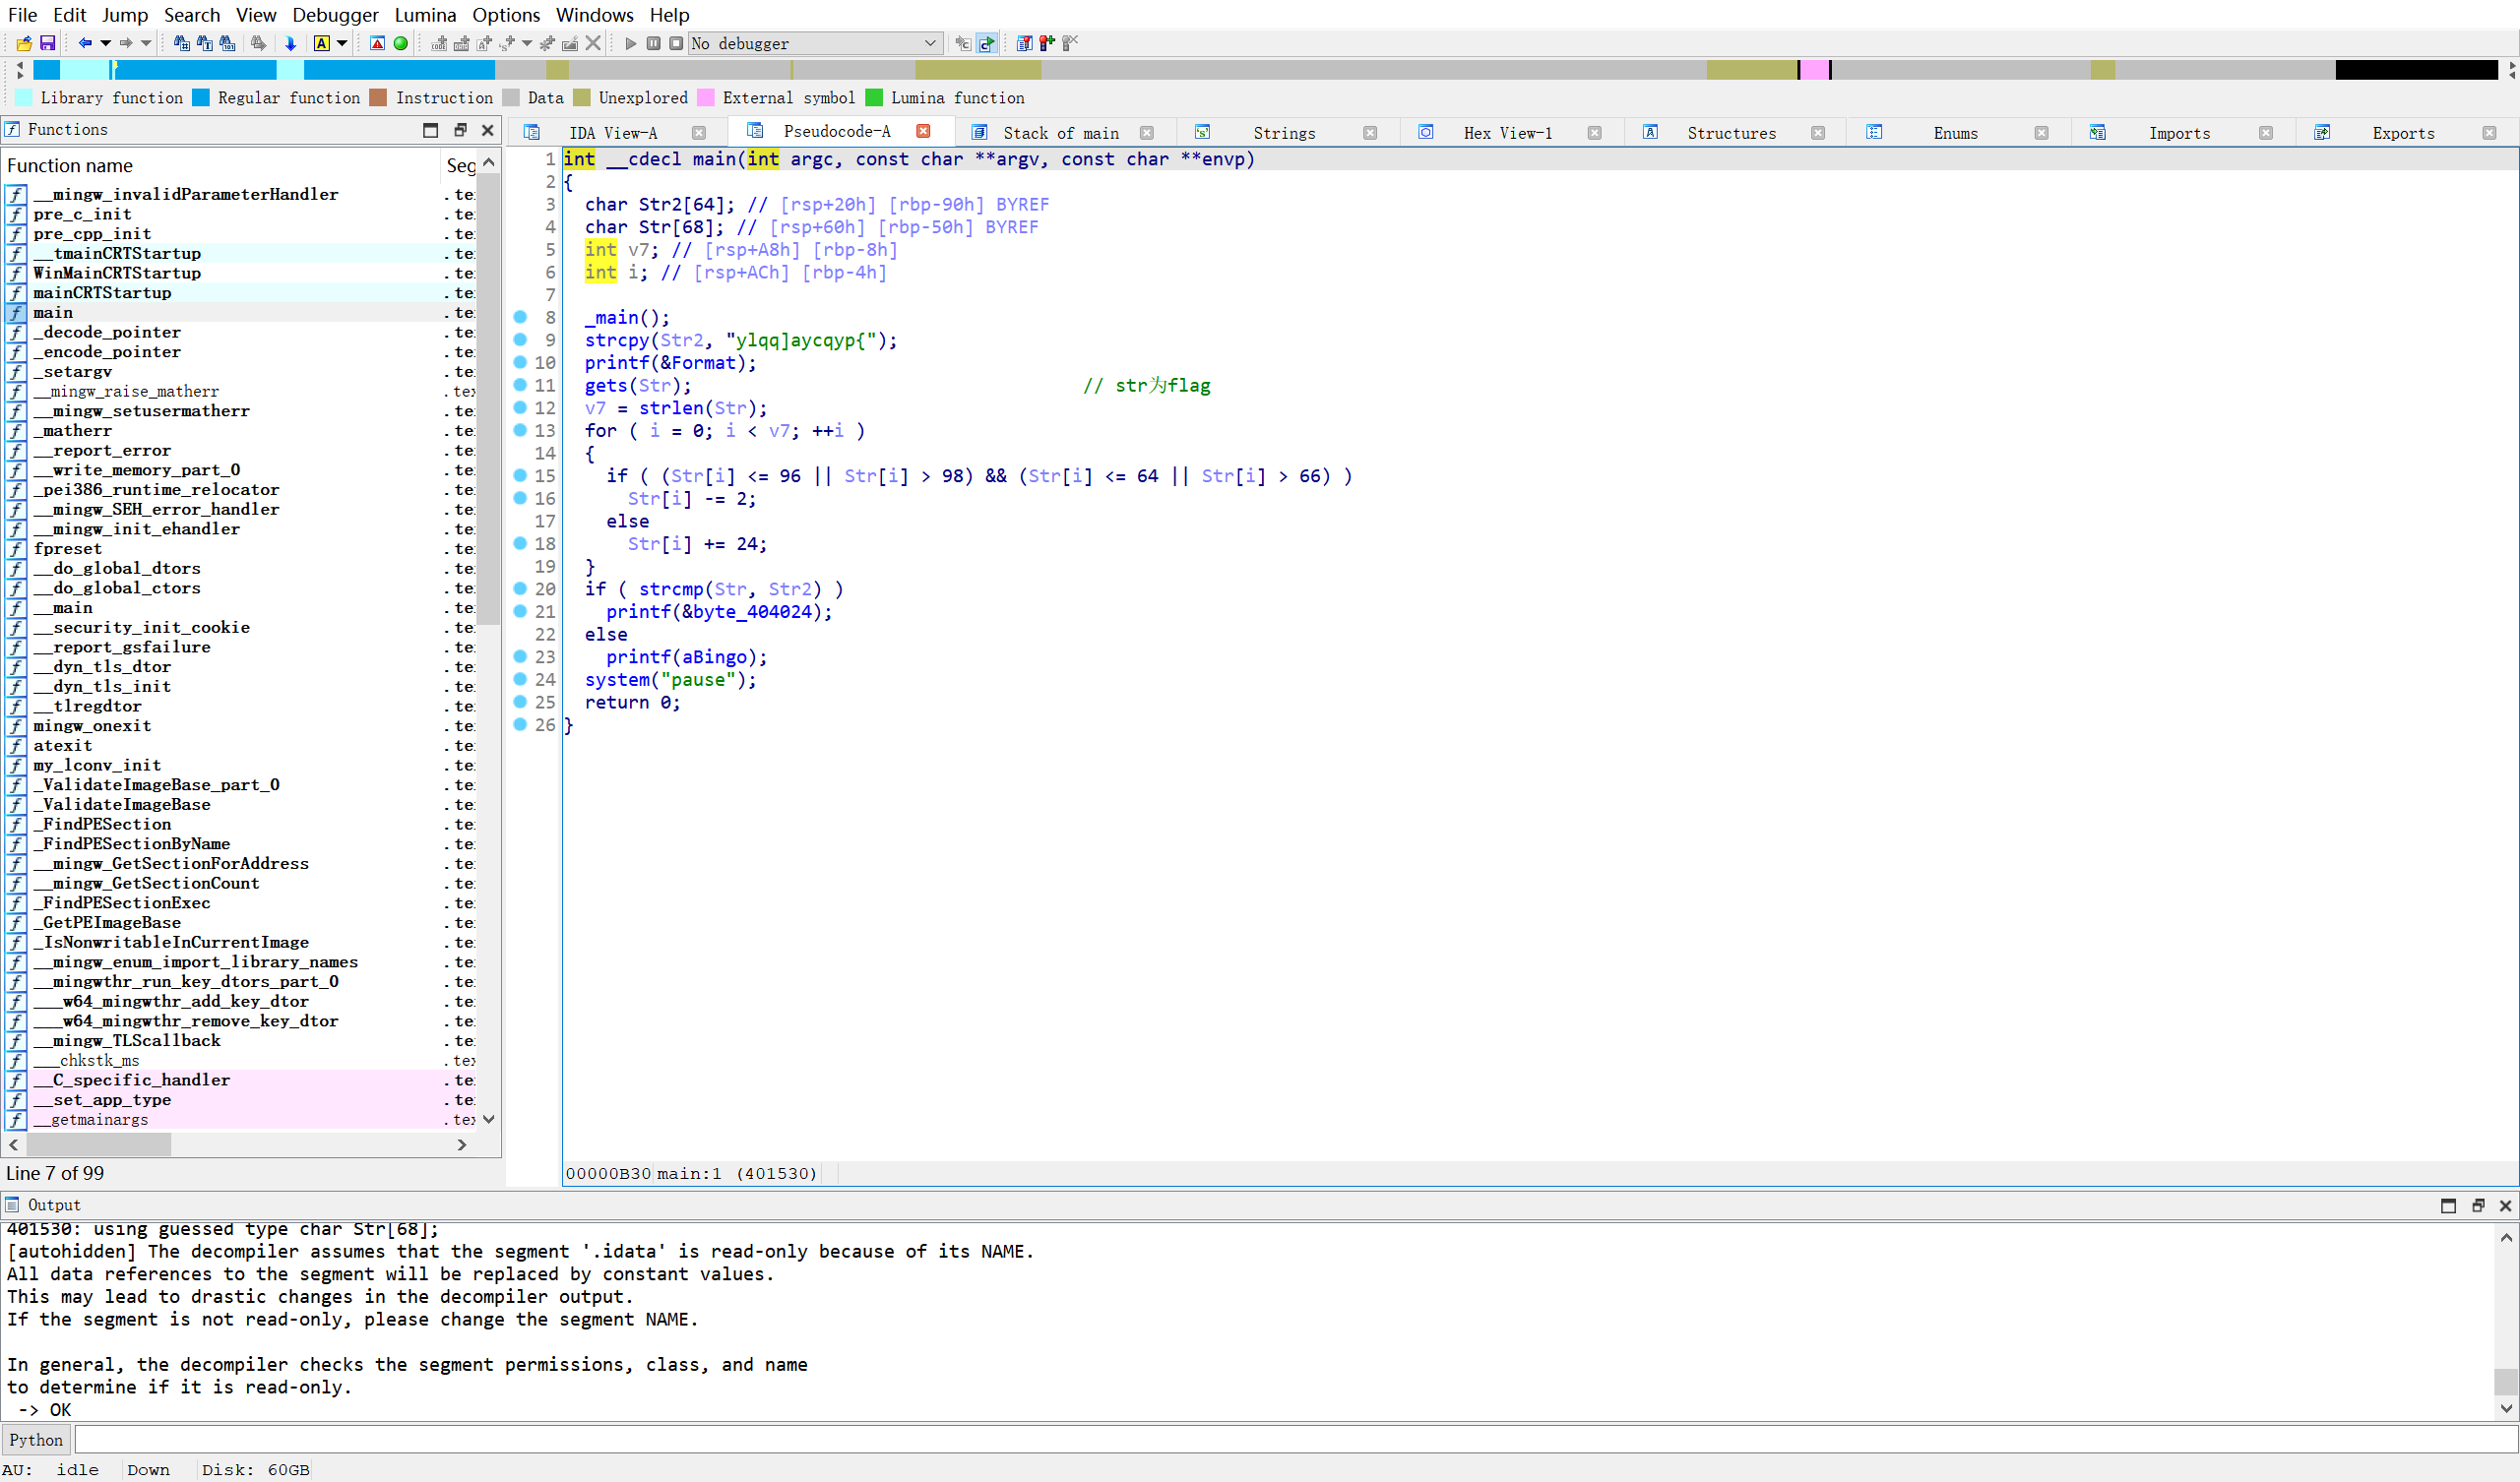Open the Jump menu

click(x=125, y=14)
